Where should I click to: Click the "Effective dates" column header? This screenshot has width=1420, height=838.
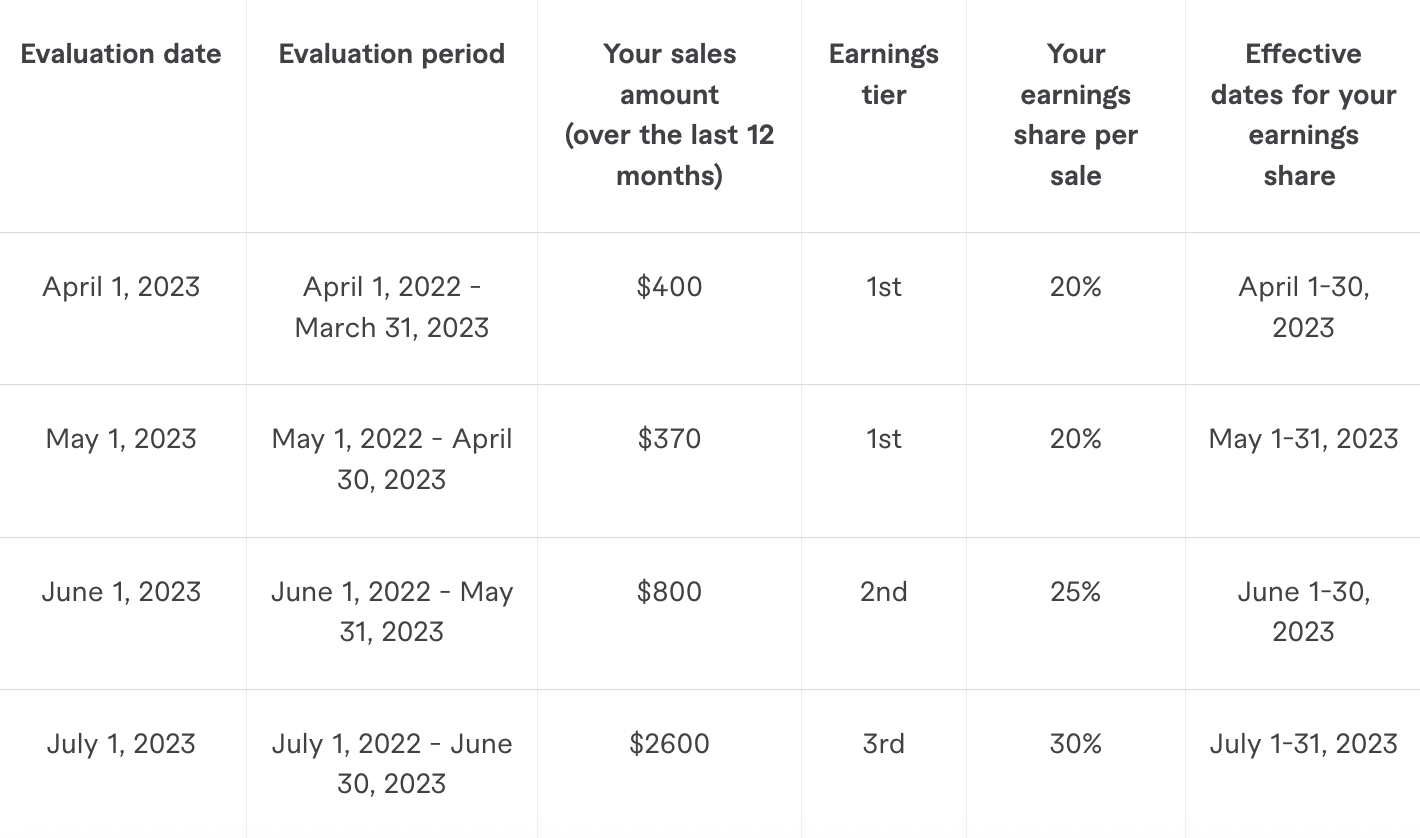click(x=1303, y=114)
